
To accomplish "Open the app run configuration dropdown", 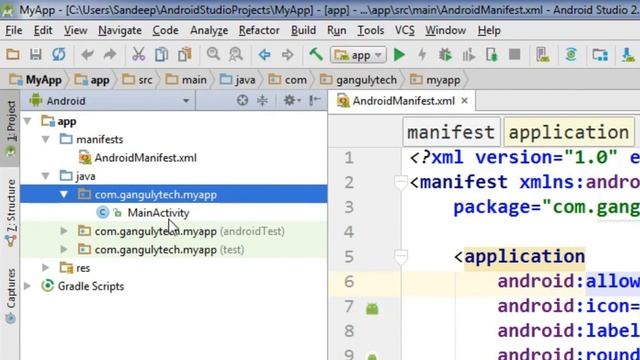I will (x=358, y=55).
